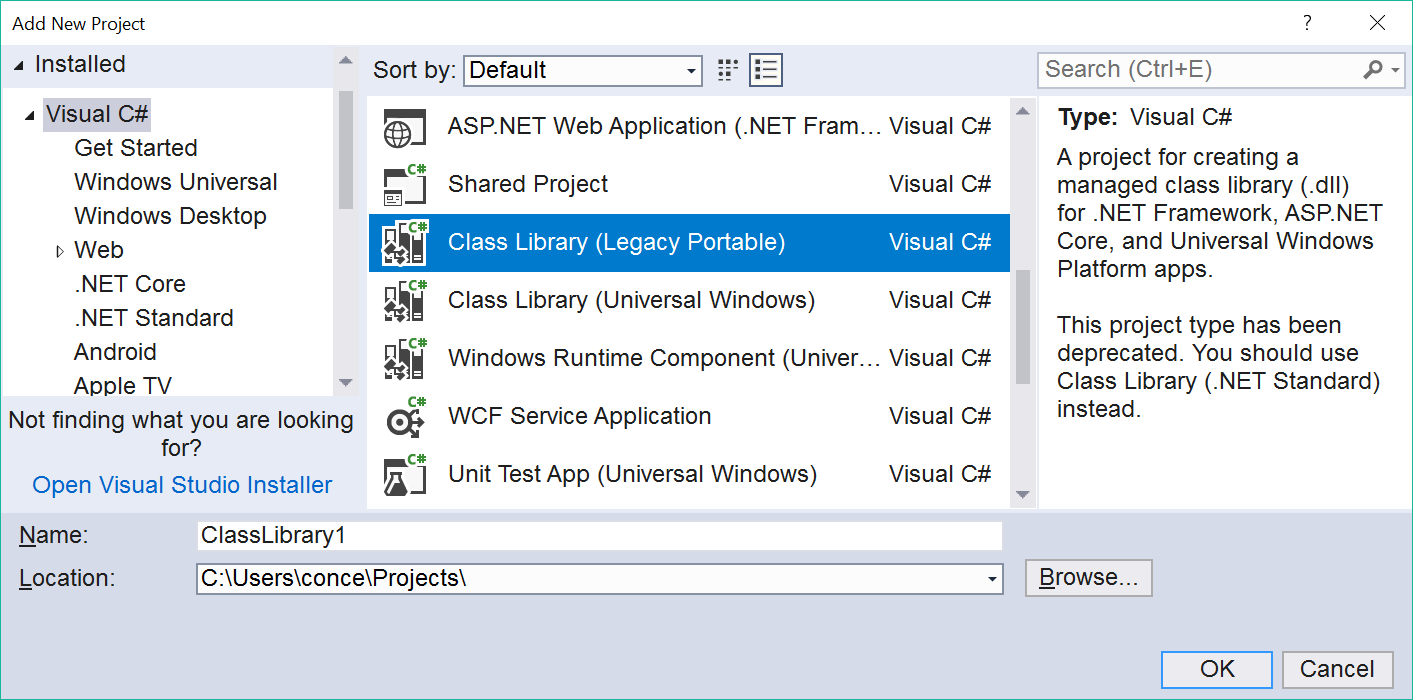
Task: Click the project Name text field
Action: 599,536
